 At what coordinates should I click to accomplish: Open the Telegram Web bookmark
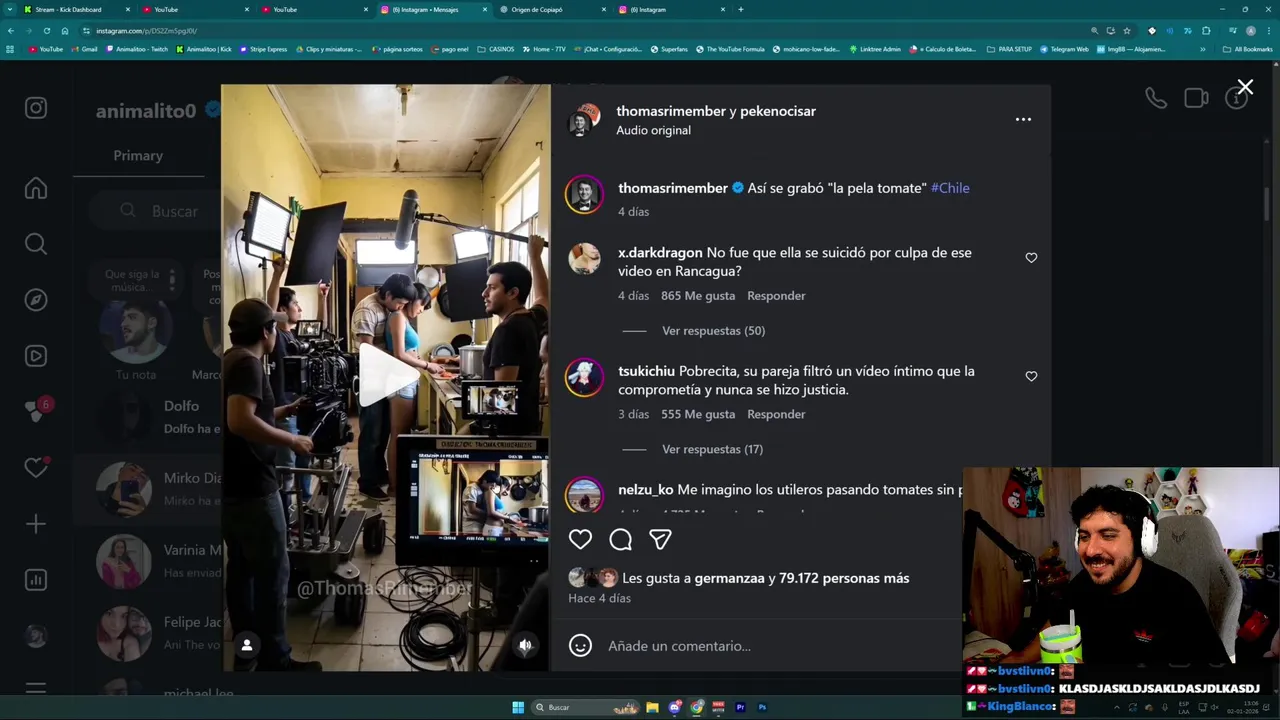tap(1064, 49)
